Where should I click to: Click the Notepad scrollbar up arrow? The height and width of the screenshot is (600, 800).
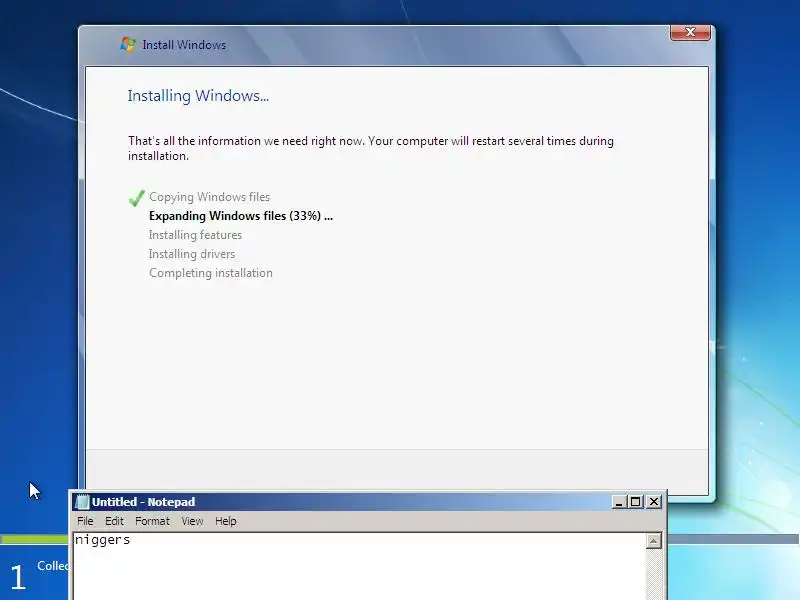pyautogui.click(x=654, y=541)
